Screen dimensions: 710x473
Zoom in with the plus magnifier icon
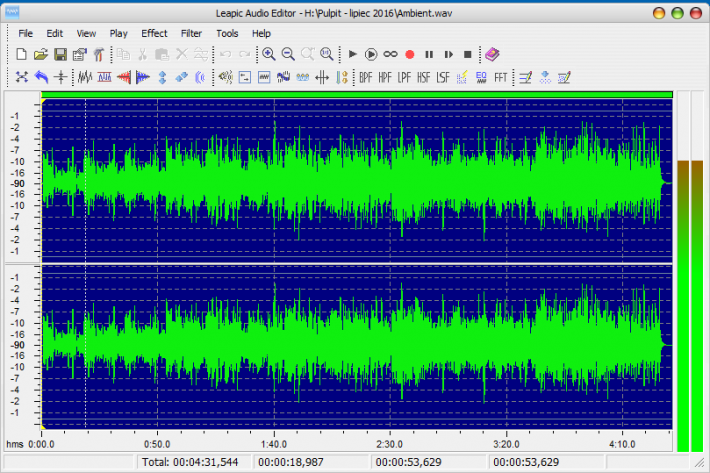(x=269, y=55)
